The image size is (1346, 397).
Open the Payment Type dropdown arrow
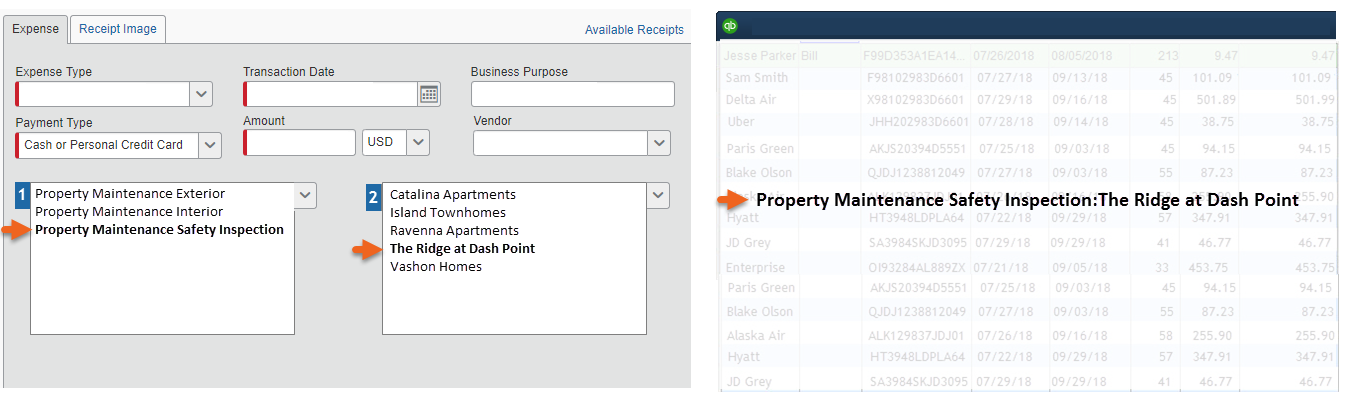coord(210,145)
